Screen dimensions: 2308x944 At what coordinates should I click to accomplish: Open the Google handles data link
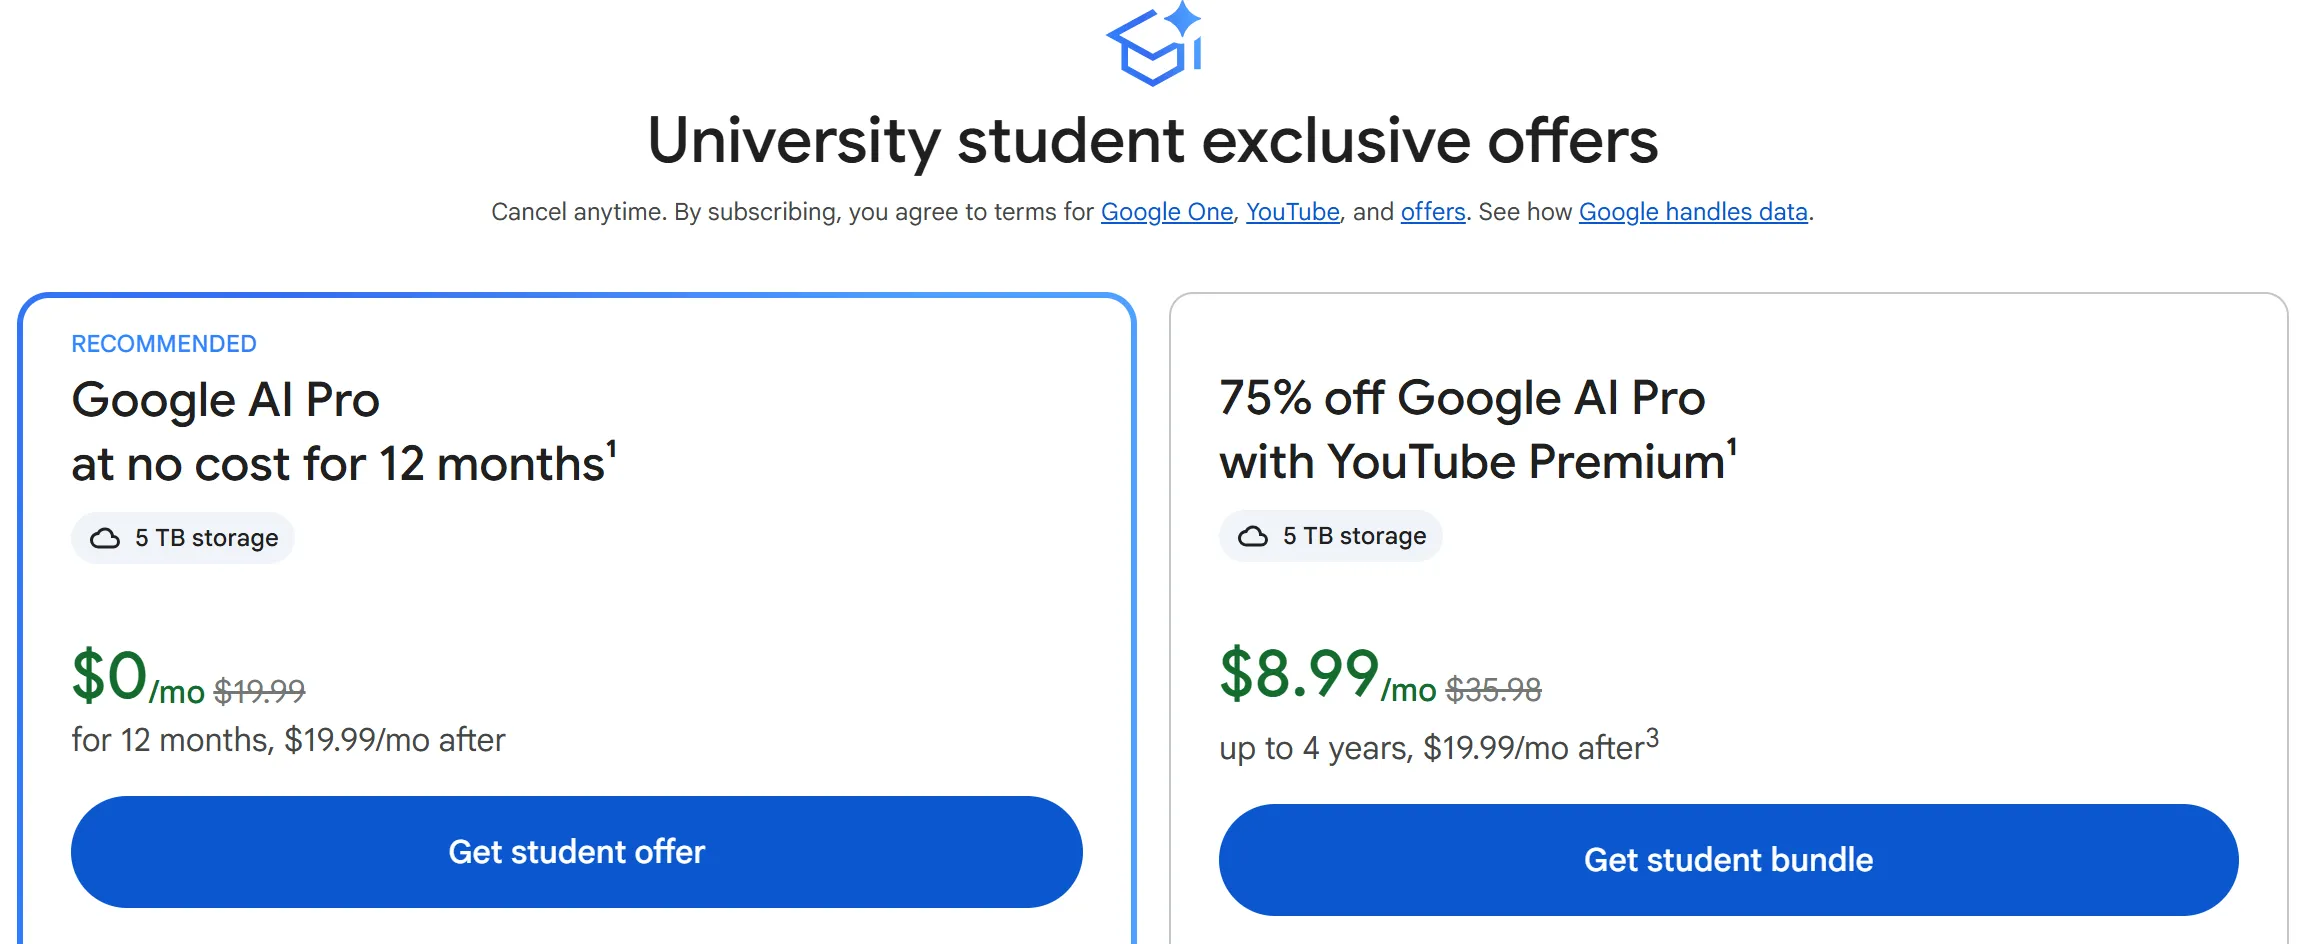pyautogui.click(x=1693, y=212)
